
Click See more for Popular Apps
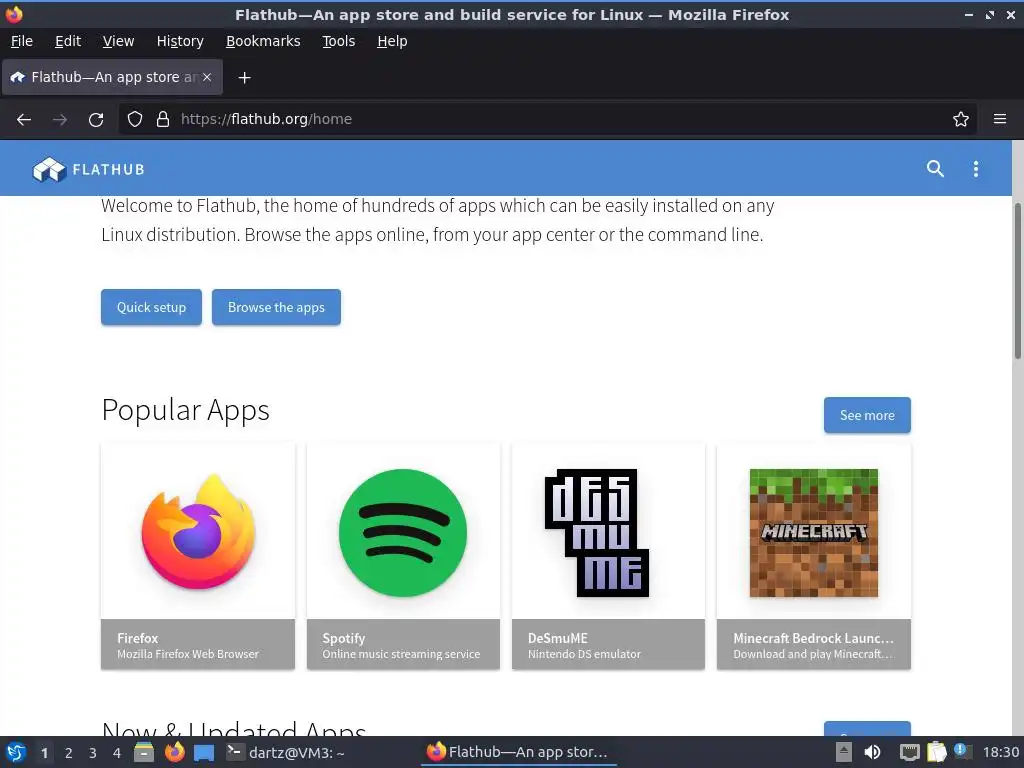click(867, 415)
